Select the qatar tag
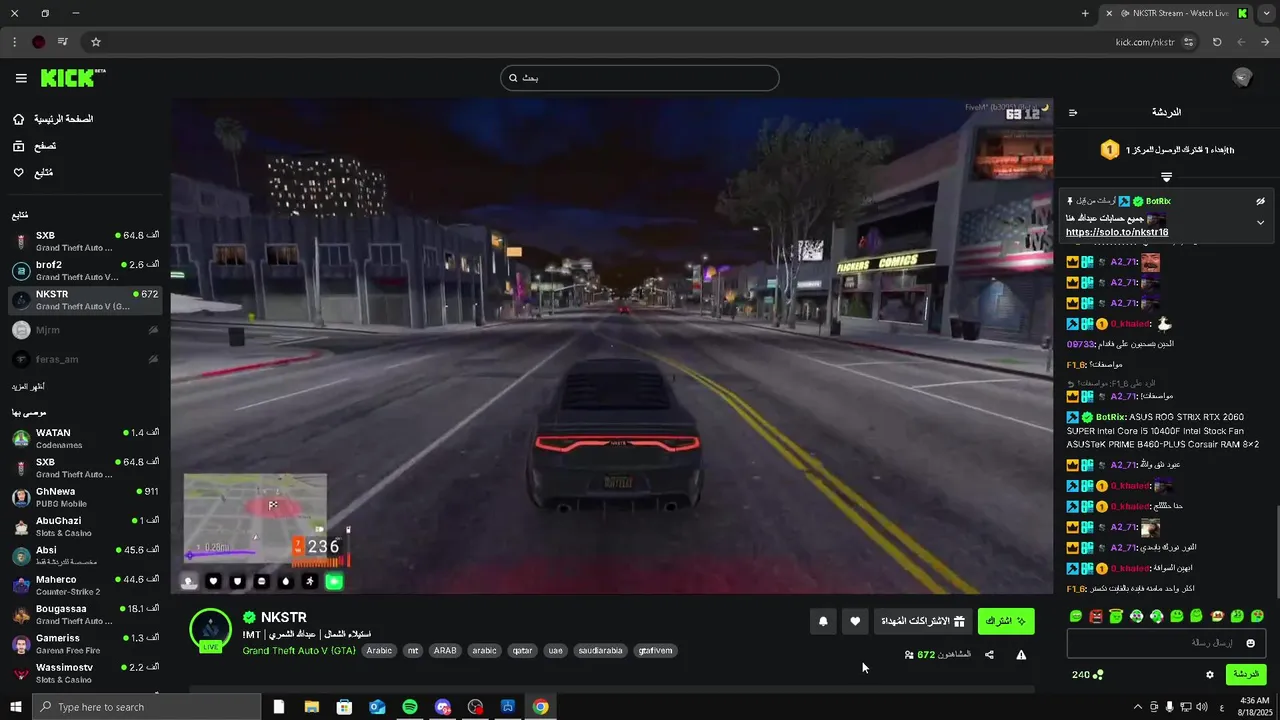 [x=523, y=650]
